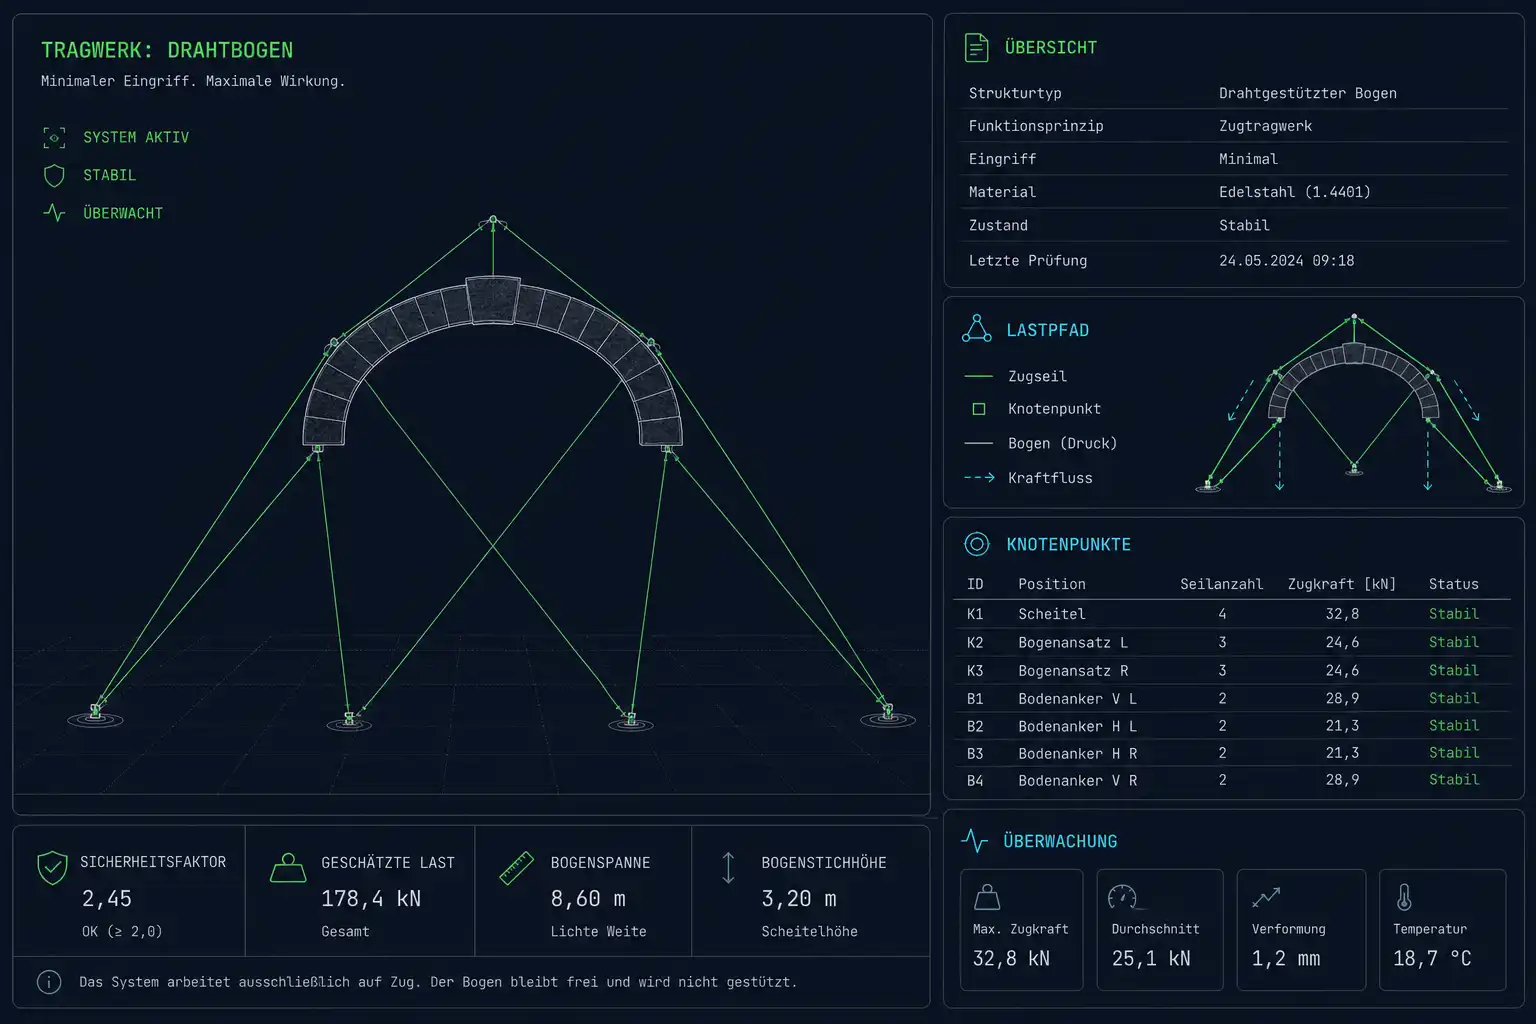Image resolution: width=1536 pixels, height=1024 pixels.
Task: Click the Bogenspanne ruler icon
Action: (x=516, y=868)
